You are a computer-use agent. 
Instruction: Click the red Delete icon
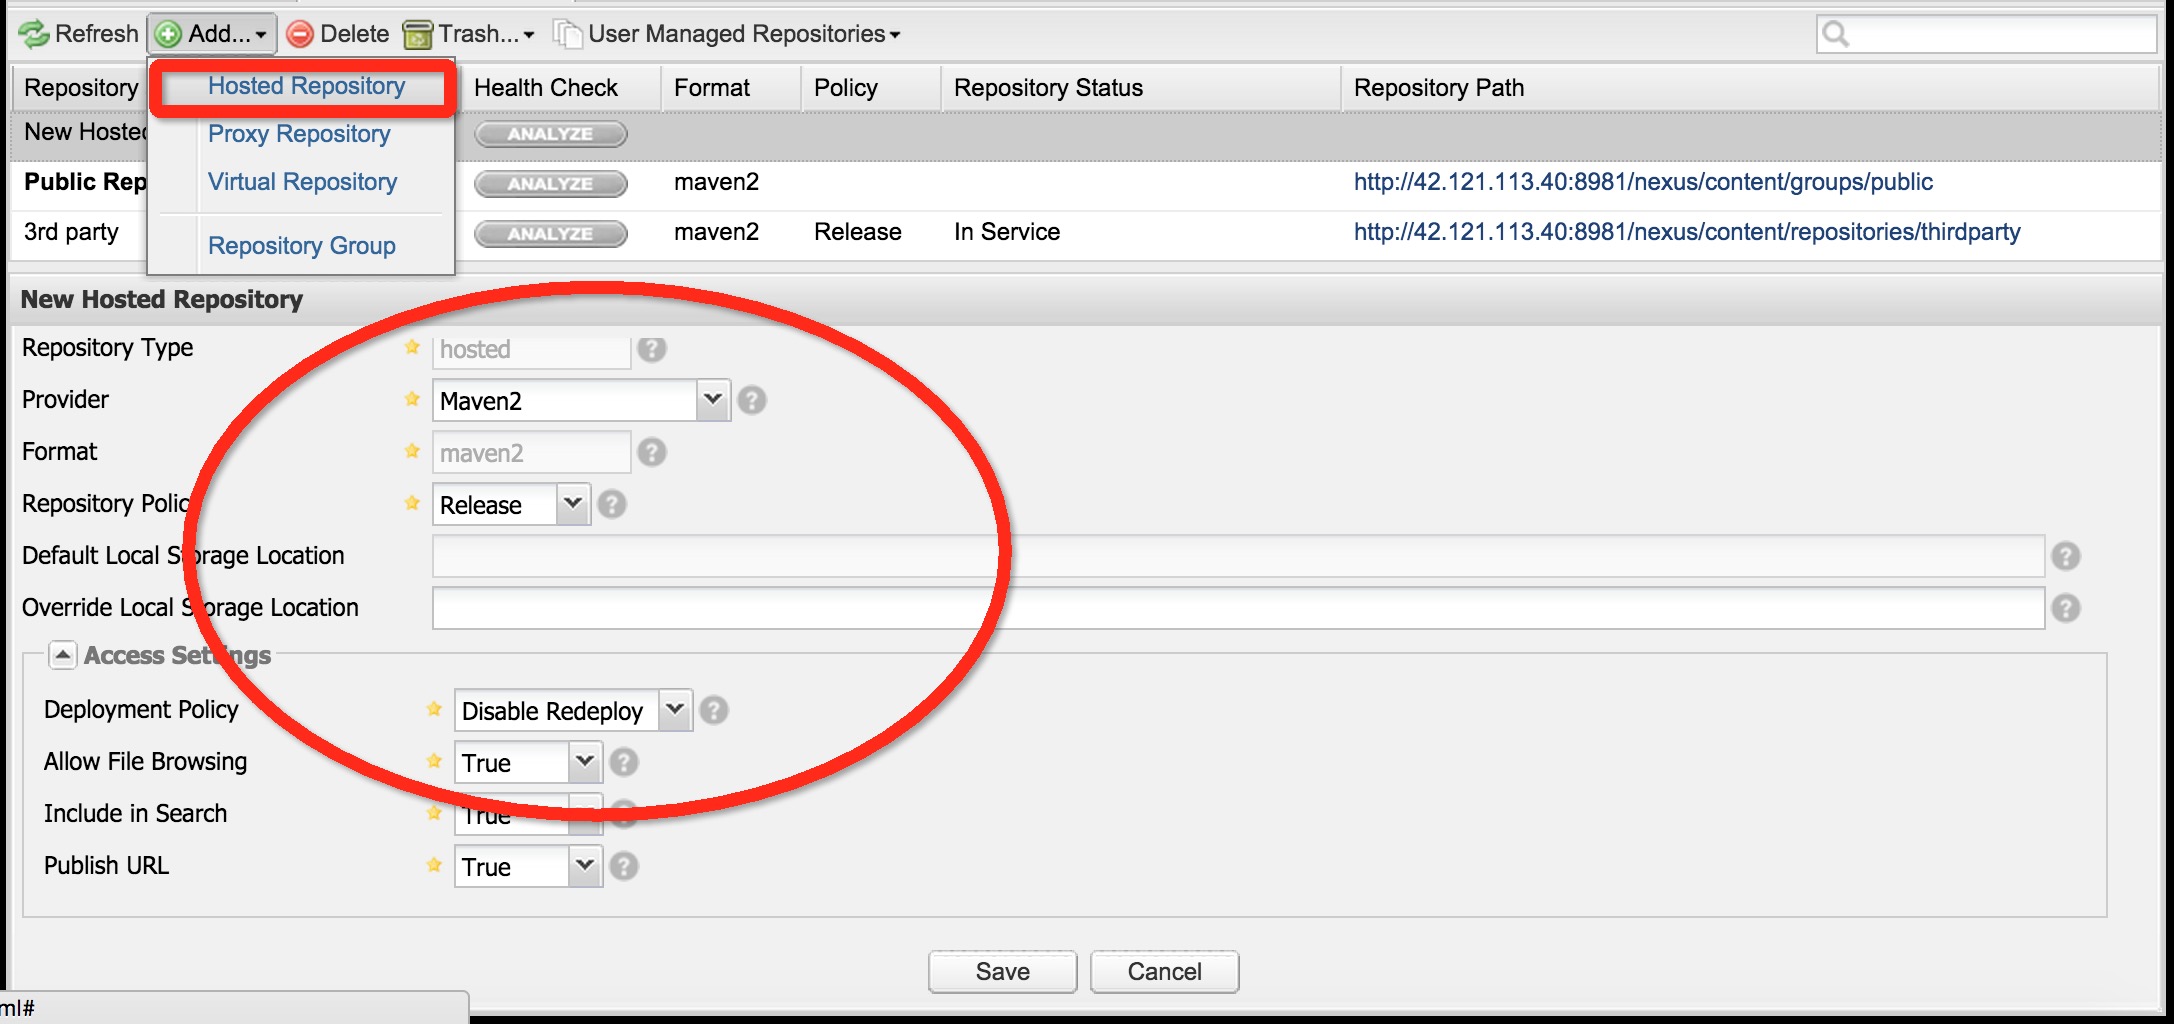pos(300,35)
